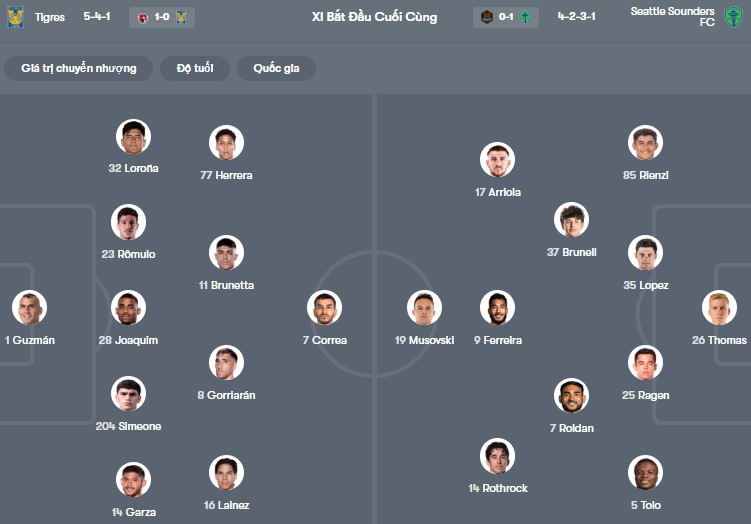The height and width of the screenshot is (524, 751).
Task: Click the 85 Rienzi player name label
Action: click(645, 175)
